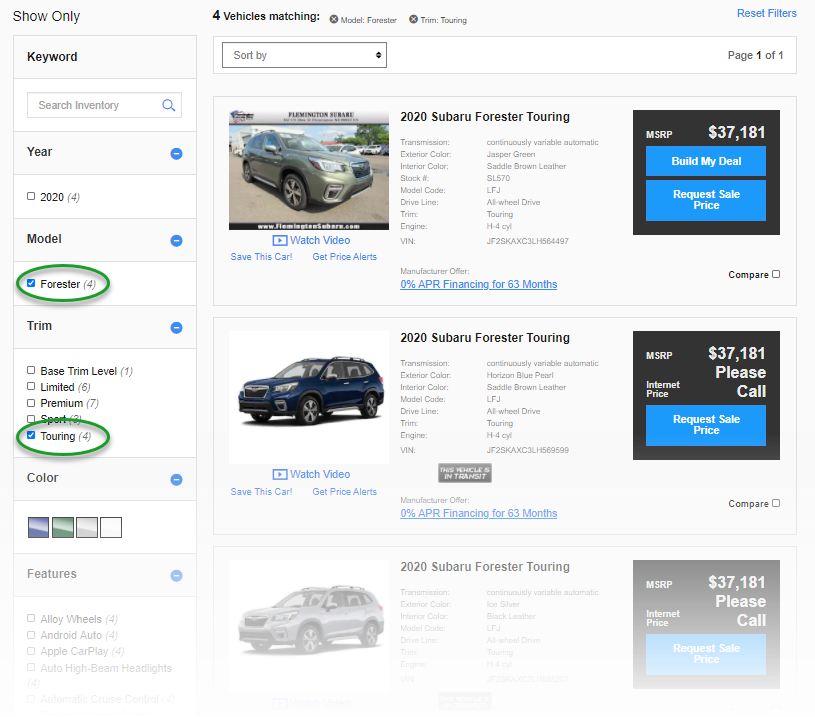Click Build My Deal button
The image size is (815, 717).
706,161
